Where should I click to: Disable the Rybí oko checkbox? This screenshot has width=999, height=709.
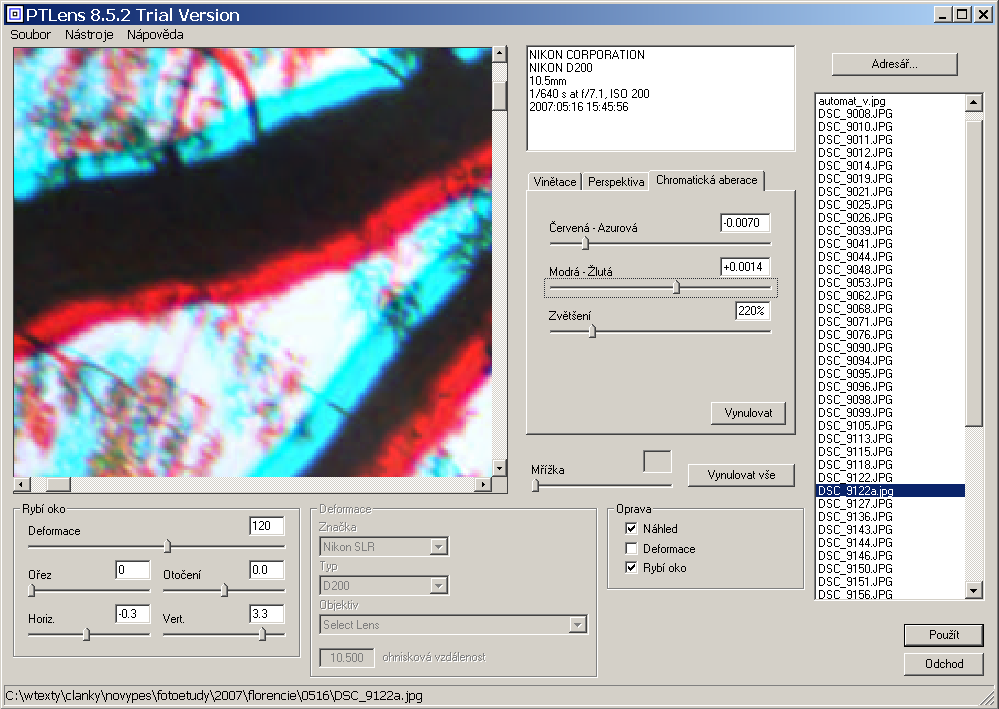pos(631,568)
